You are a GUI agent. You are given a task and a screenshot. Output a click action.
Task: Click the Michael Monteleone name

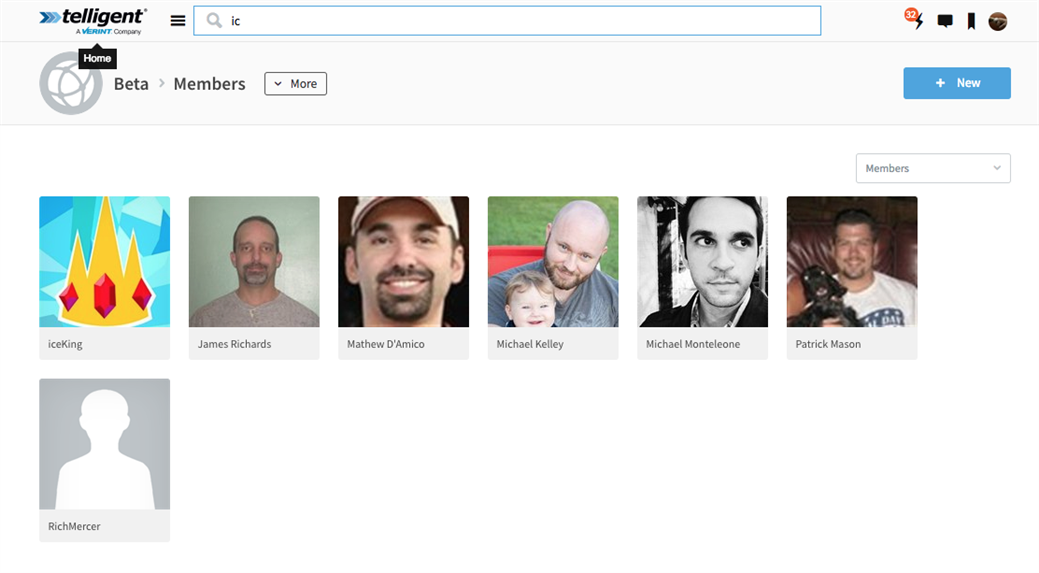[x=693, y=344]
